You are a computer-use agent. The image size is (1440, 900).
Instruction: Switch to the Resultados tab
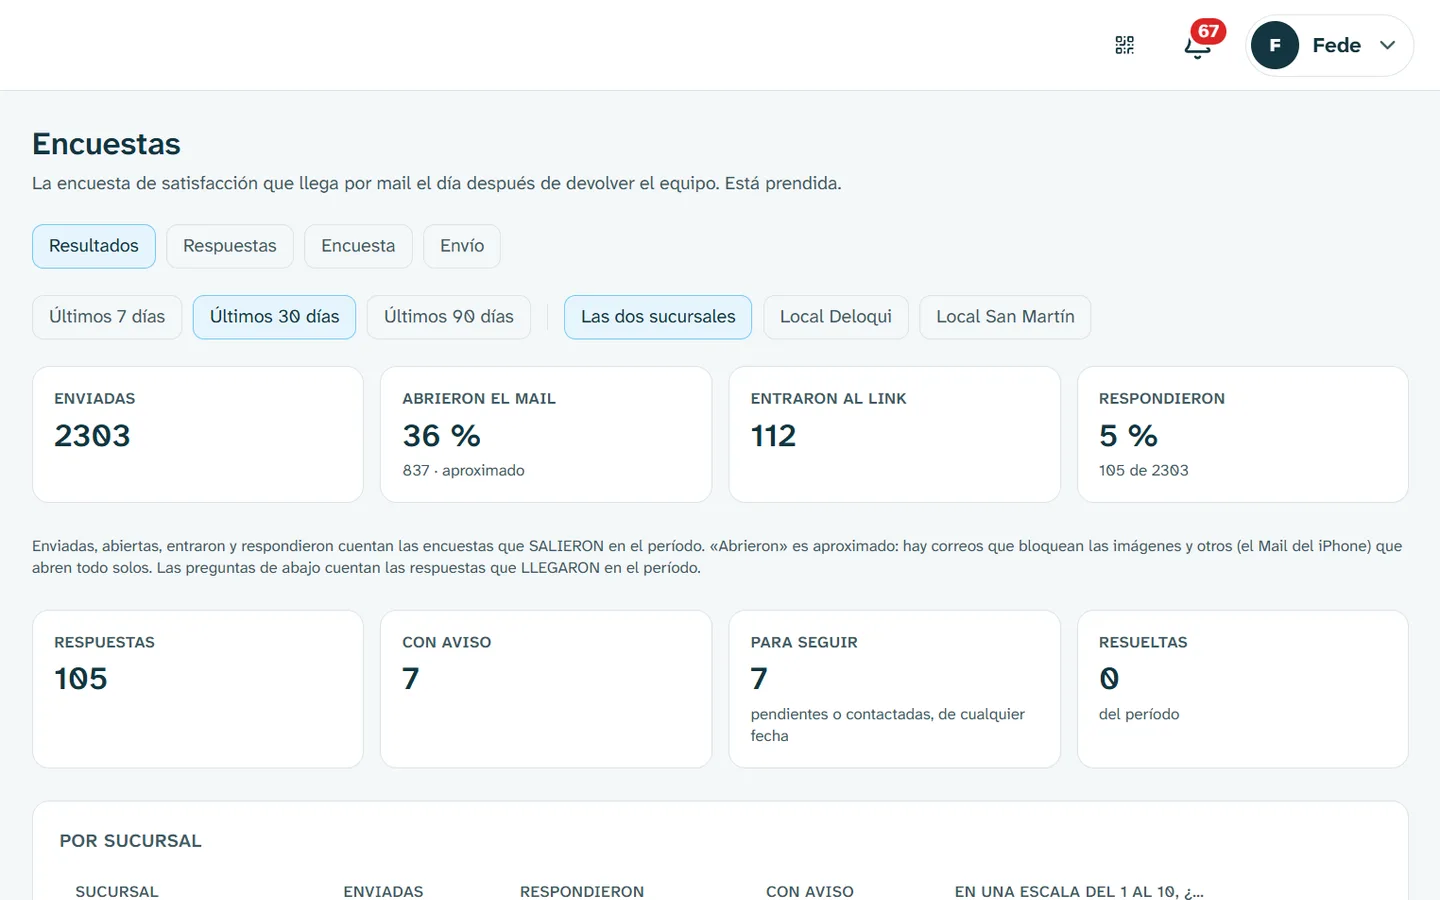(94, 246)
